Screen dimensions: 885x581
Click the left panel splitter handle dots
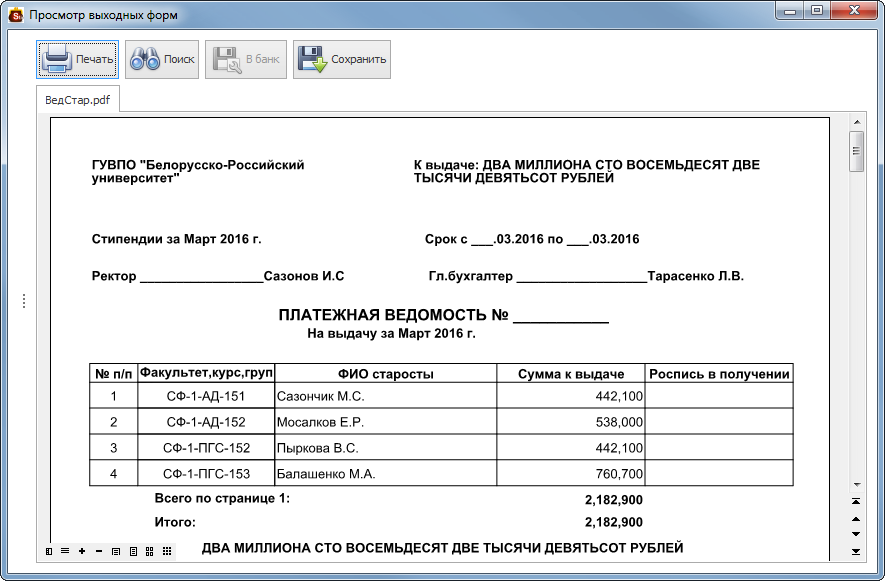click(24, 301)
